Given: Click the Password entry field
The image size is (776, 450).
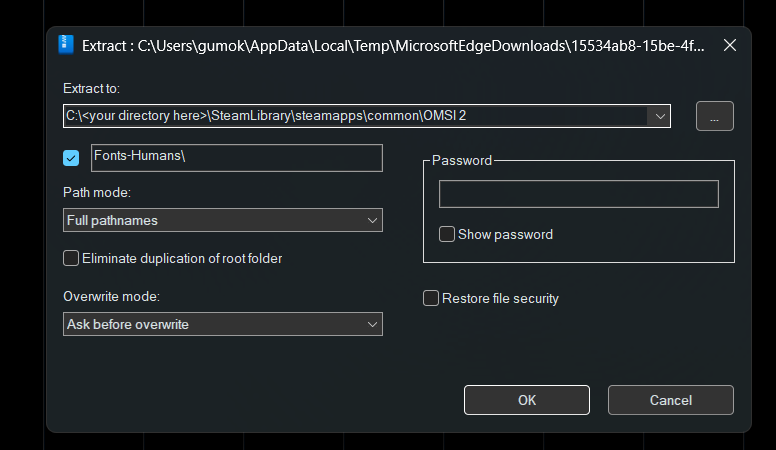Looking at the screenshot, I should click(578, 194).
